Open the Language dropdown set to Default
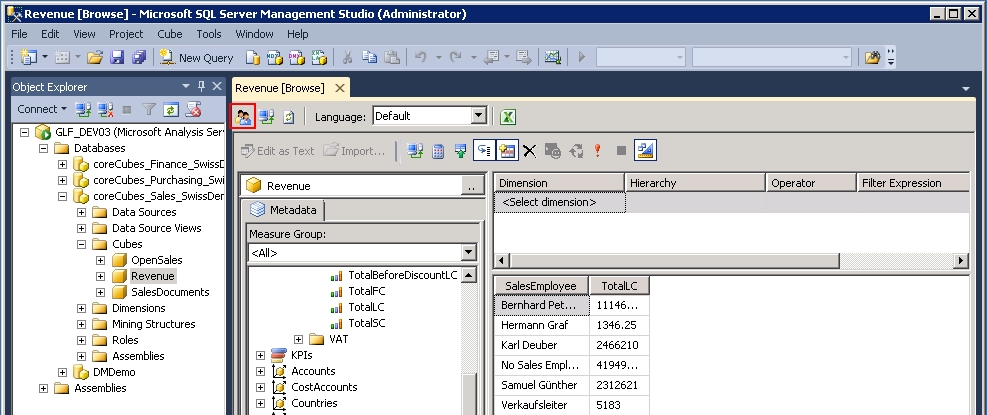The image size is (987, 415). click(x=479, y=116)
